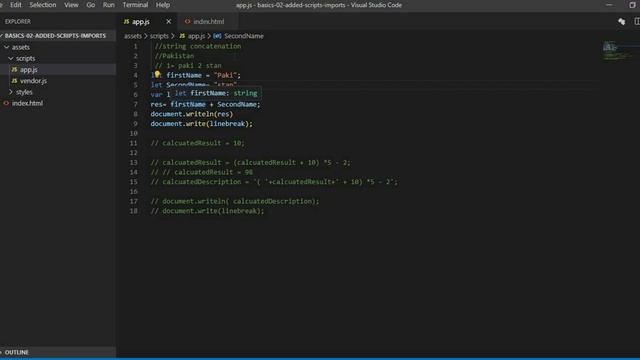Click the SecondName symbol icon in the breadcrumb
640x360 pixels.
(217, 36)
